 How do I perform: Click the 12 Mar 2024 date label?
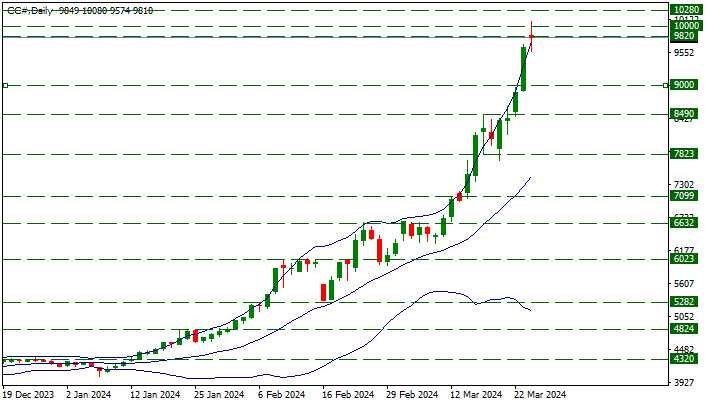click(x=477, y=395)
